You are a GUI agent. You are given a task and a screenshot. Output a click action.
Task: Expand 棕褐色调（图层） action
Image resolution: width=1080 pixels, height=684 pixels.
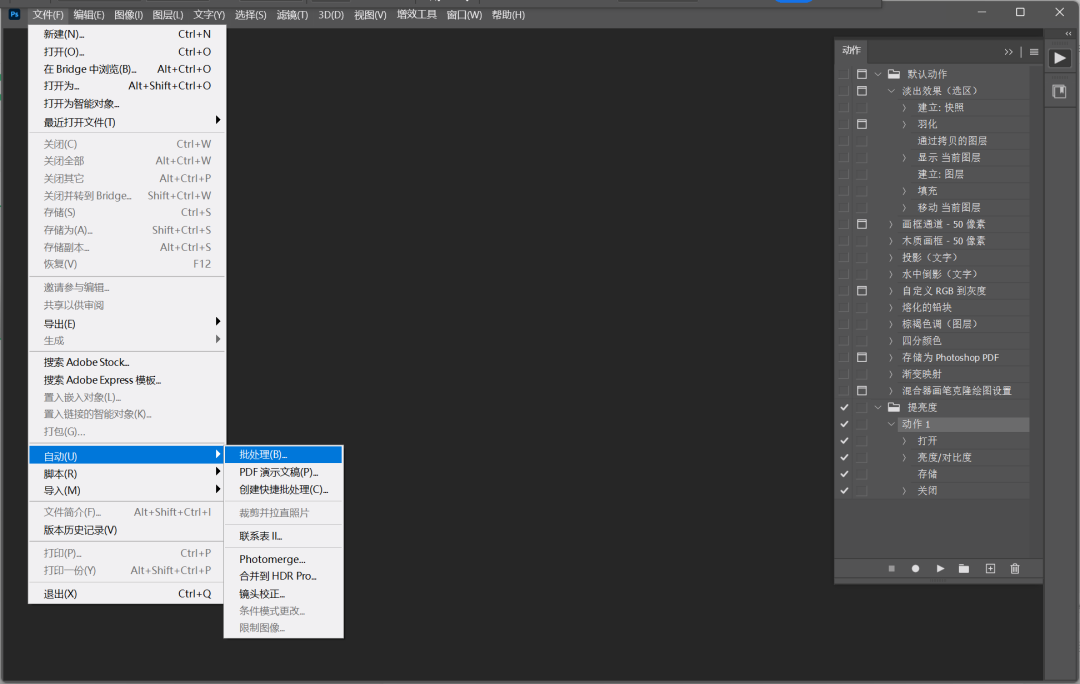tap(891, 324)
